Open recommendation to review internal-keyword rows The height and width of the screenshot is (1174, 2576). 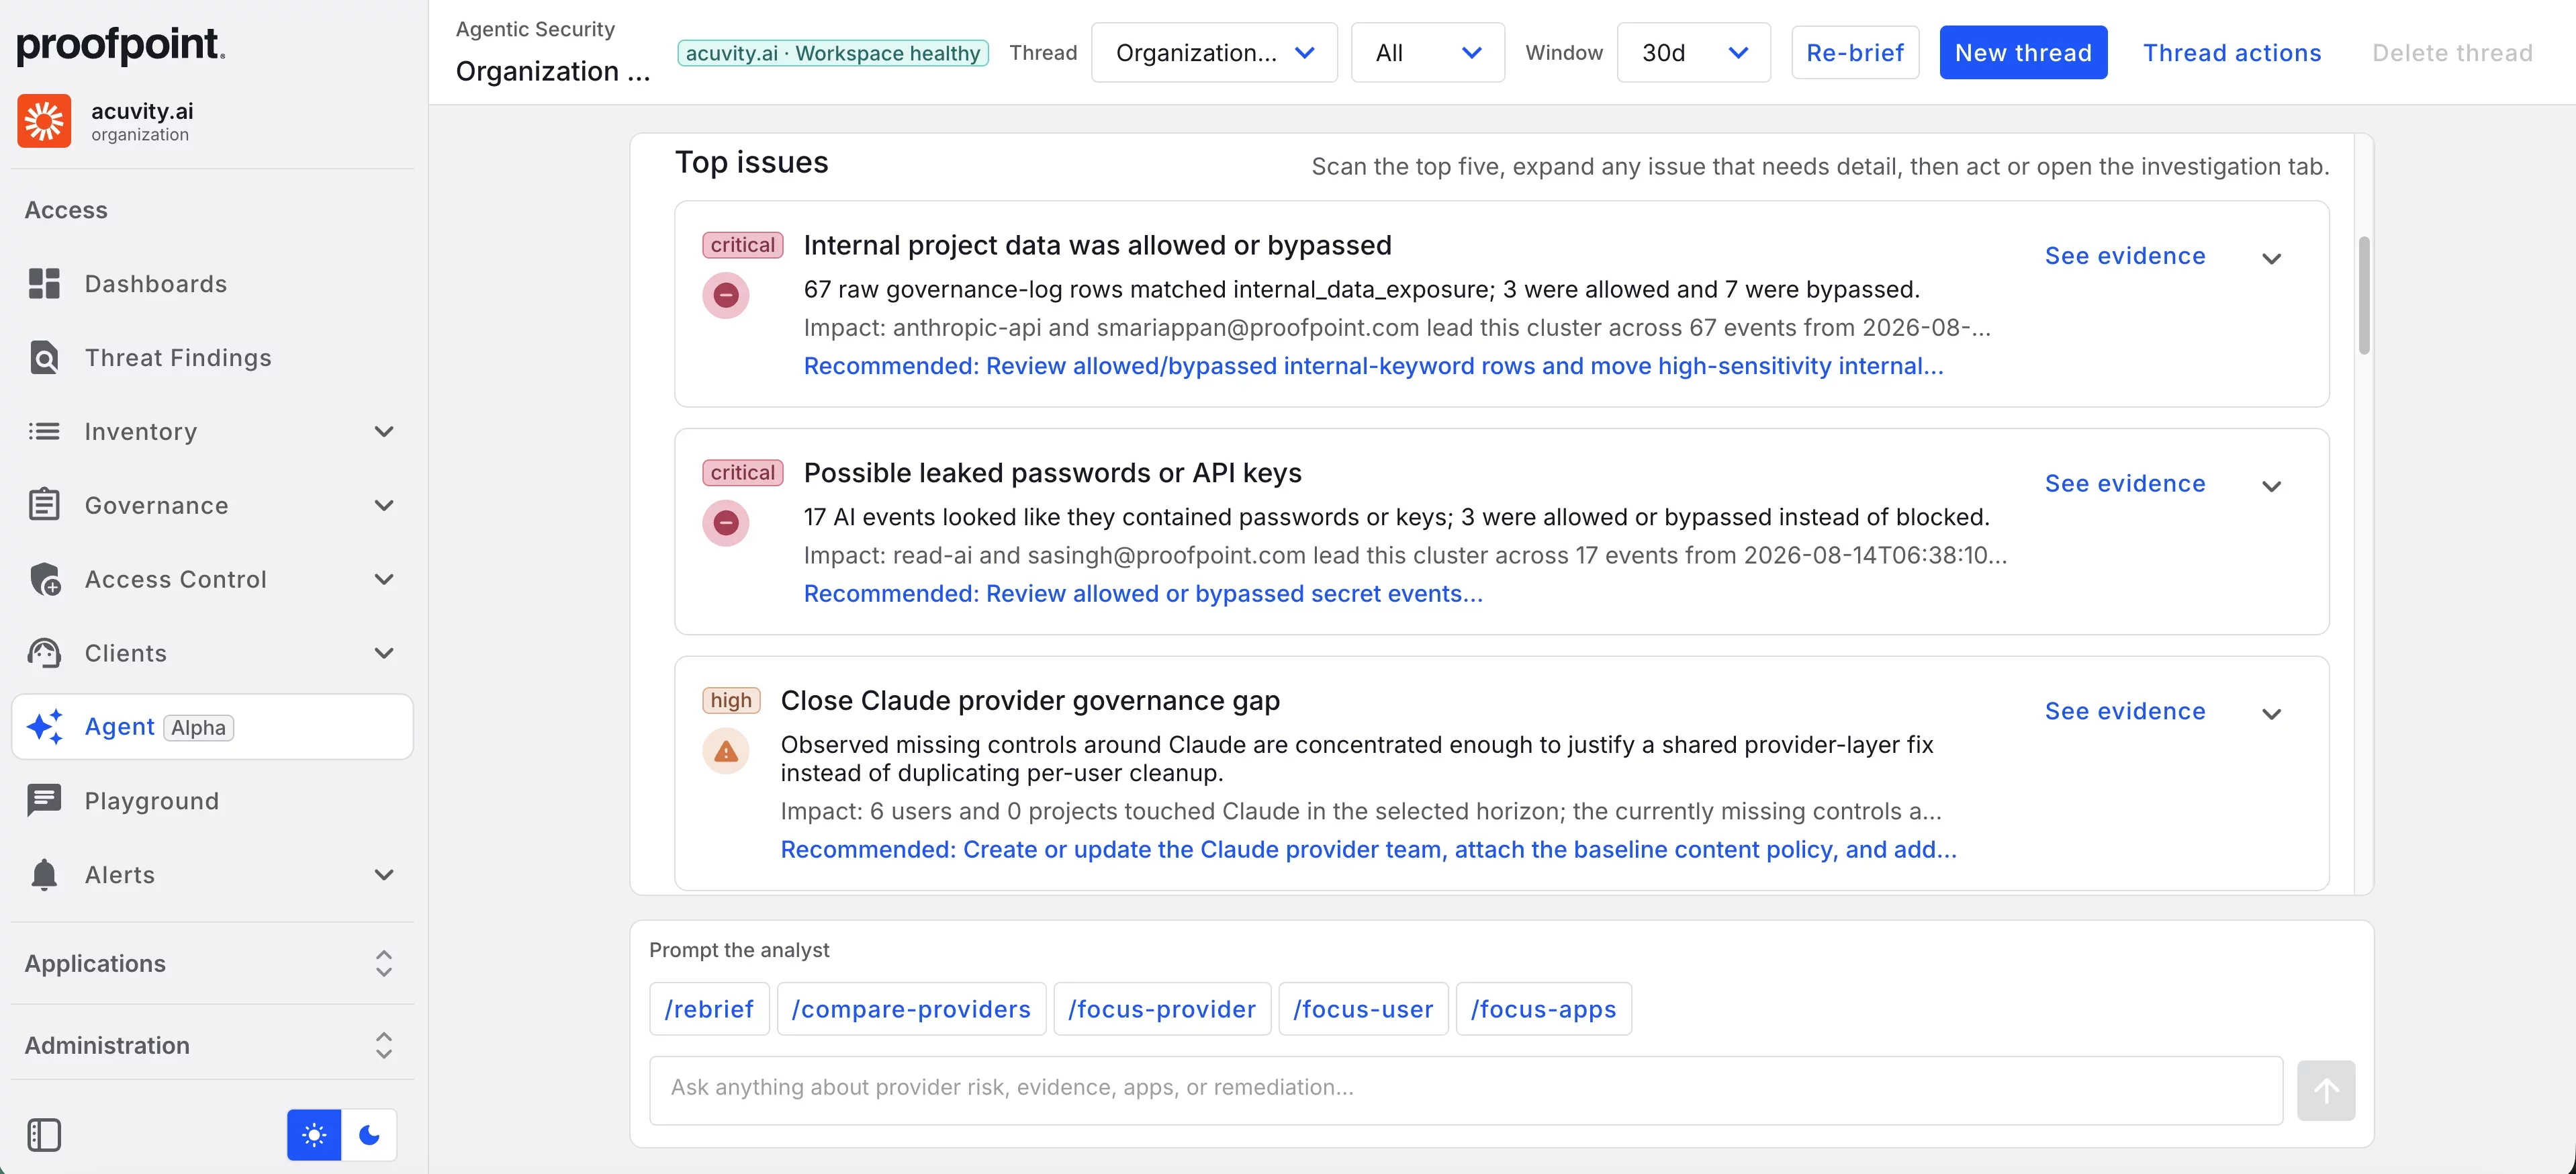1373,367
